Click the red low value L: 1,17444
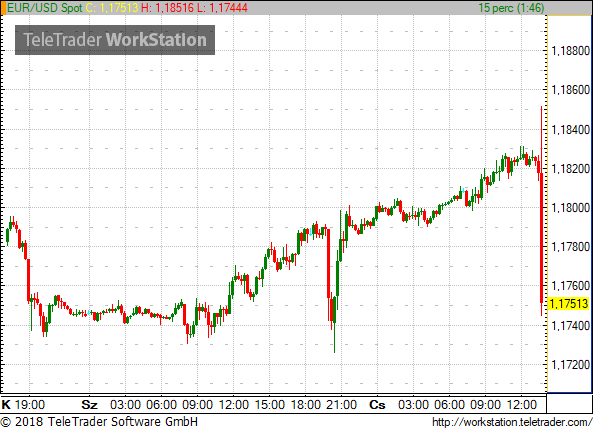 (223, 8)
